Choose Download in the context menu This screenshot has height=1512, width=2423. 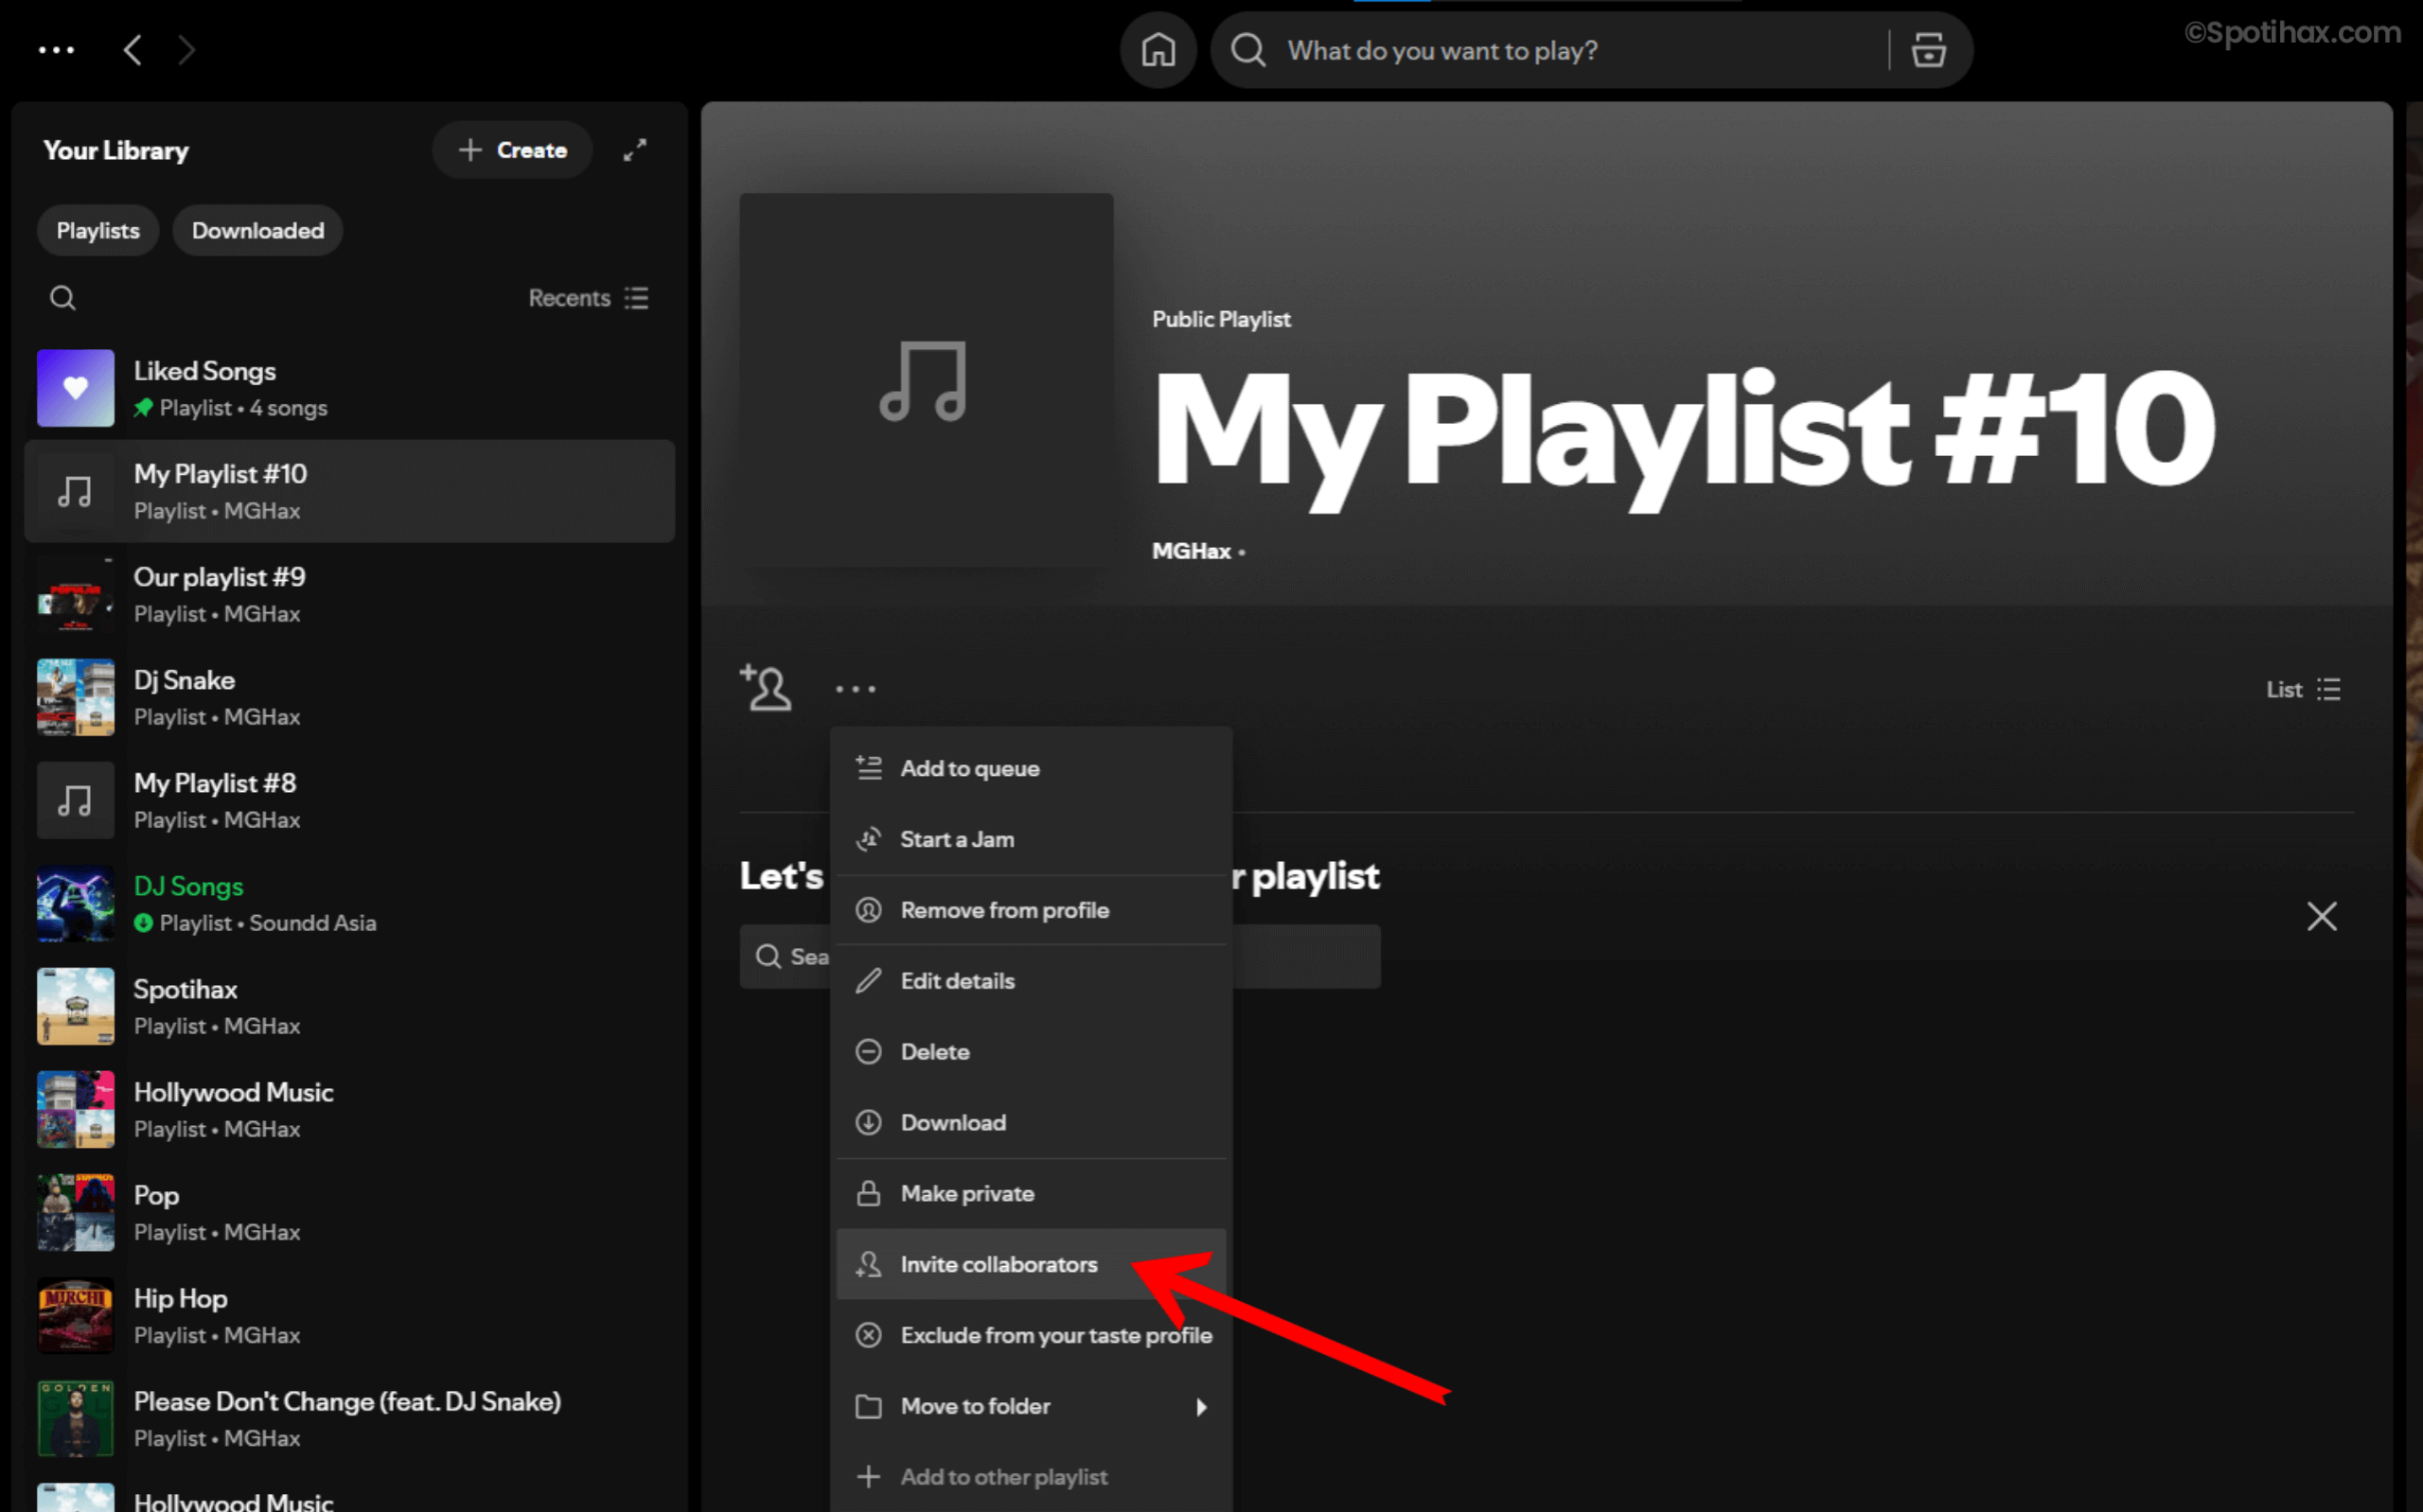point(1031,1122)
